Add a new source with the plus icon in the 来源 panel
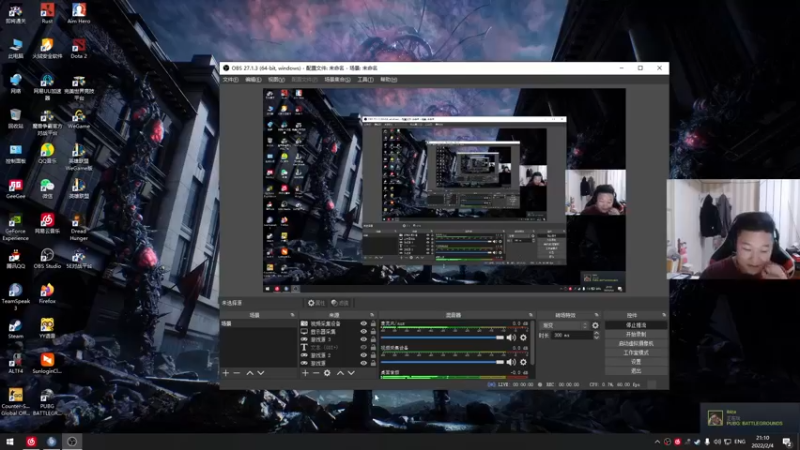 coord(305,373)
